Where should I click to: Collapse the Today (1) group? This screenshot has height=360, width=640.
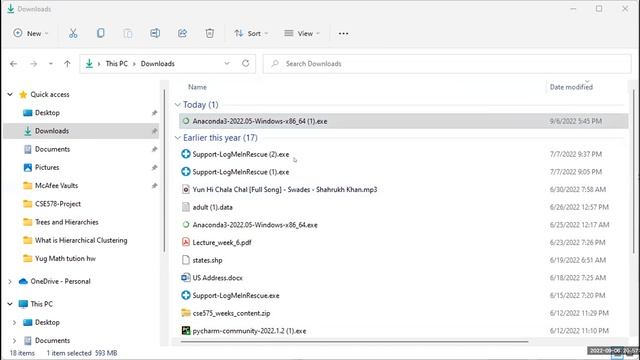(x=178, y=105)
